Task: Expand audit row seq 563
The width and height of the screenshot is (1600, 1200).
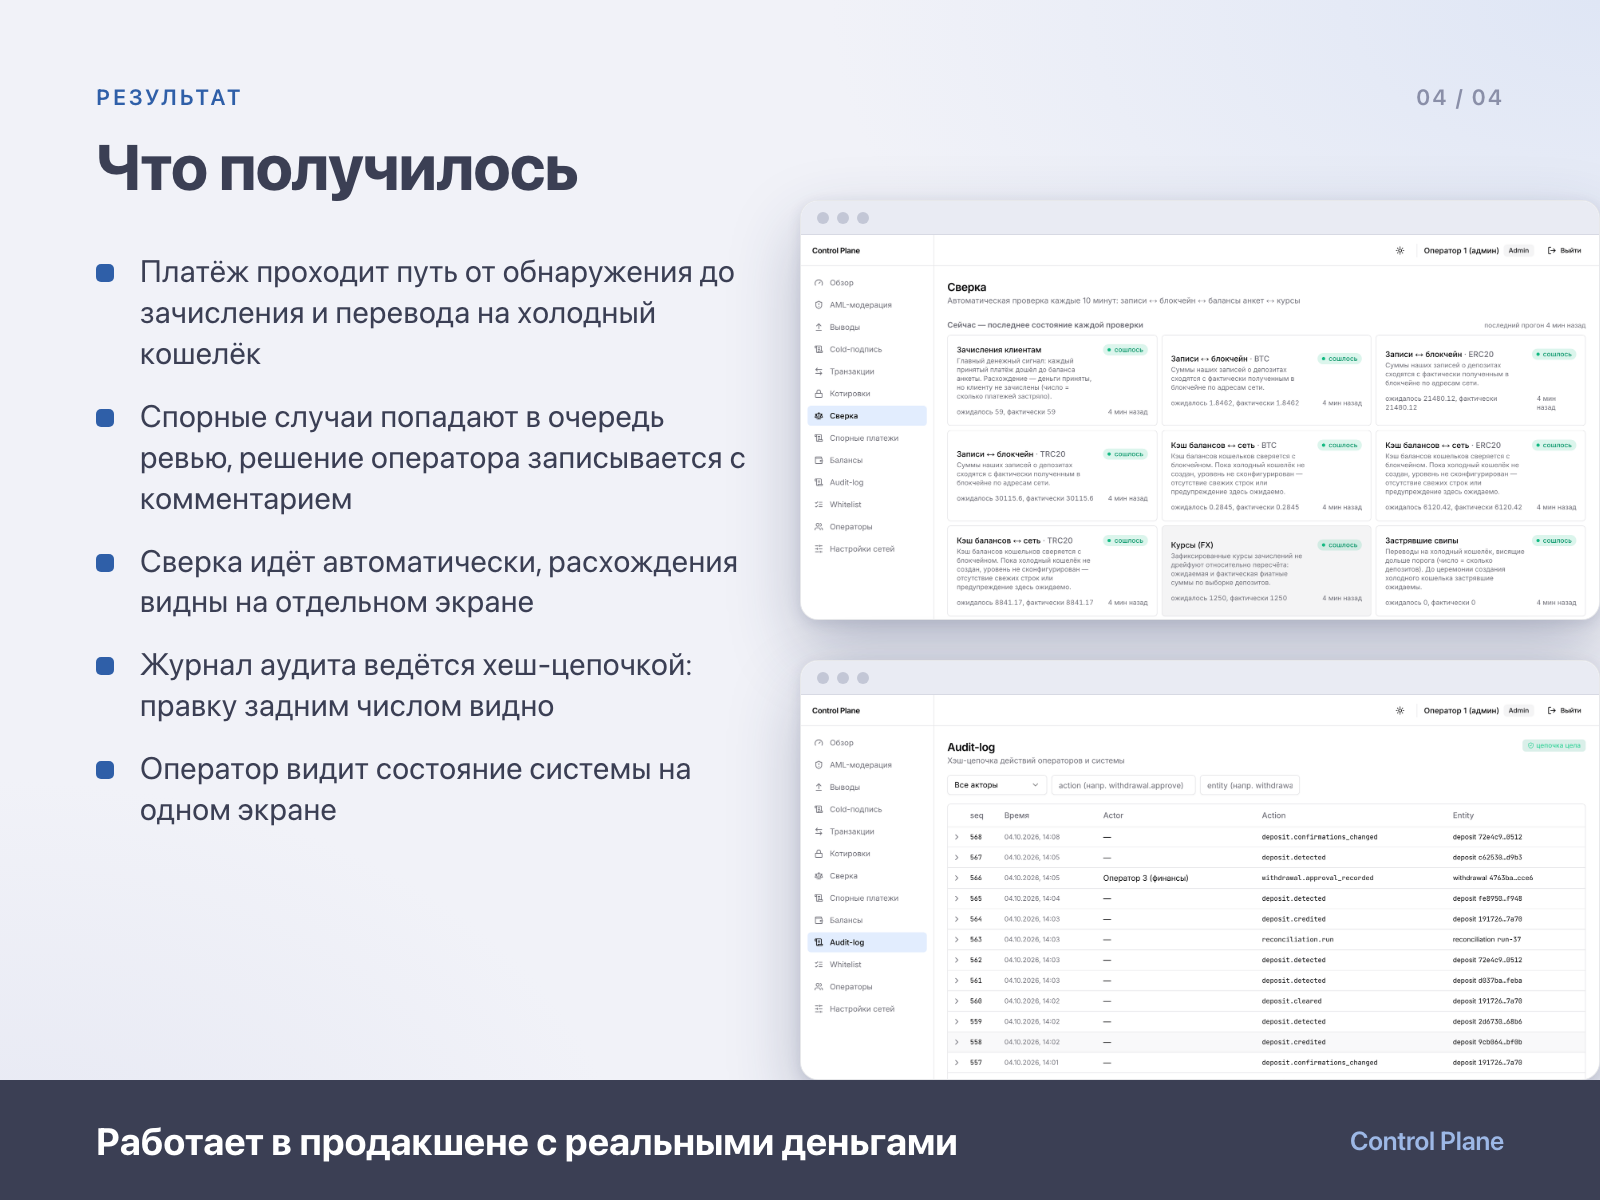Action: click(x=957, y=940)
